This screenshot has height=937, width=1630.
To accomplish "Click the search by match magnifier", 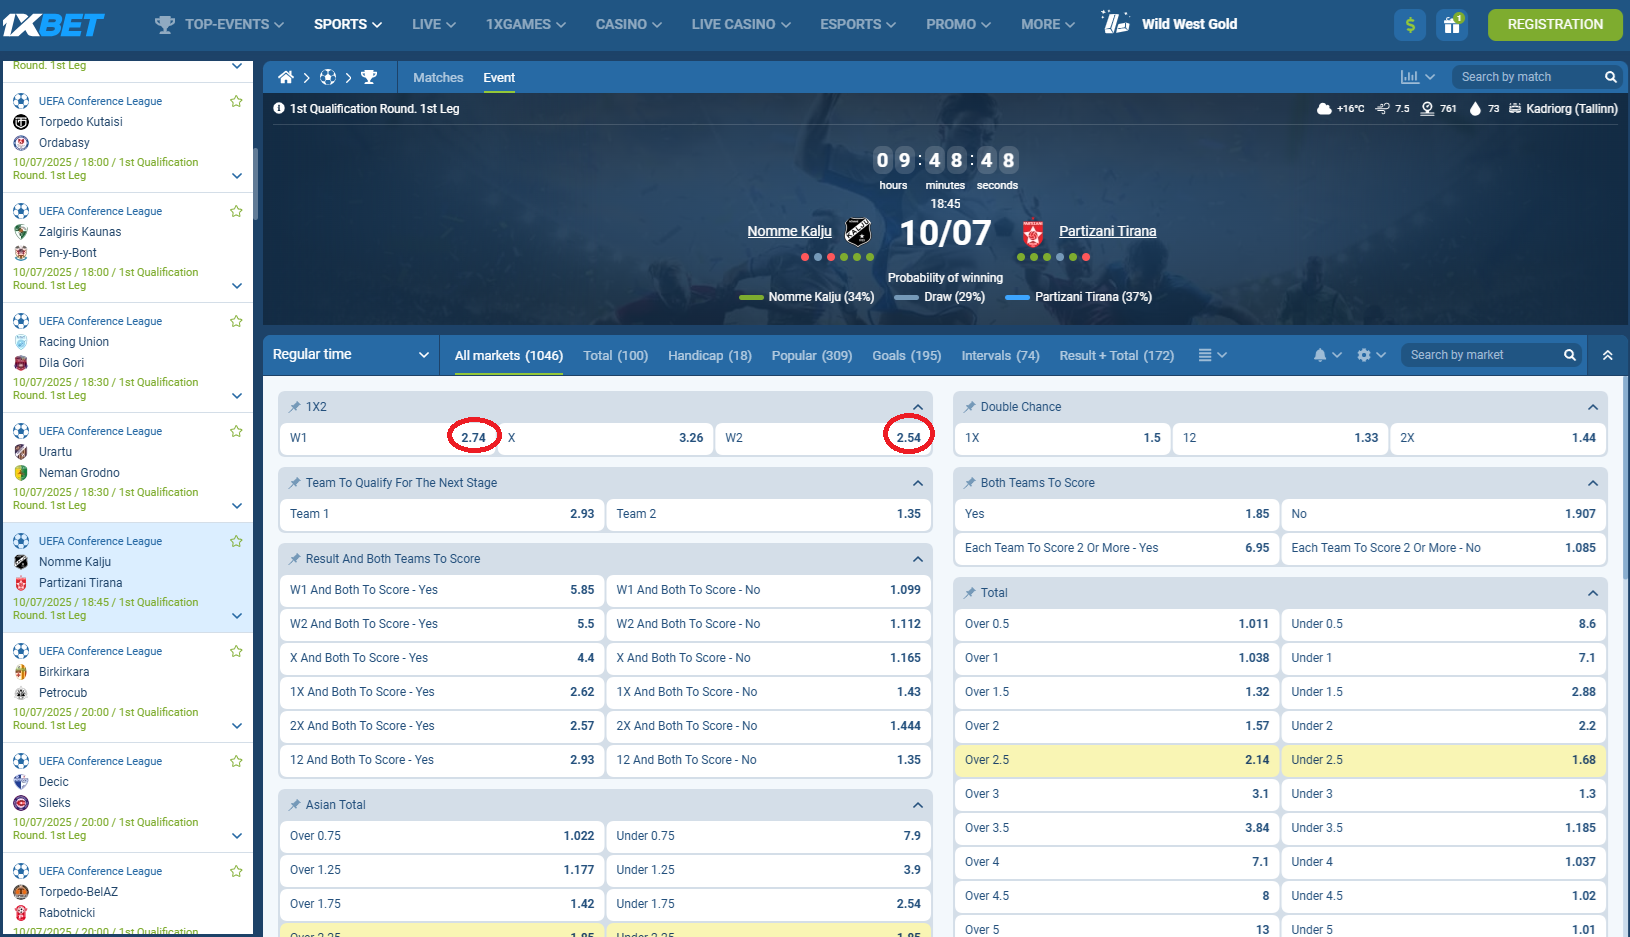I will pyautogui.click(x=1610, y=77).
